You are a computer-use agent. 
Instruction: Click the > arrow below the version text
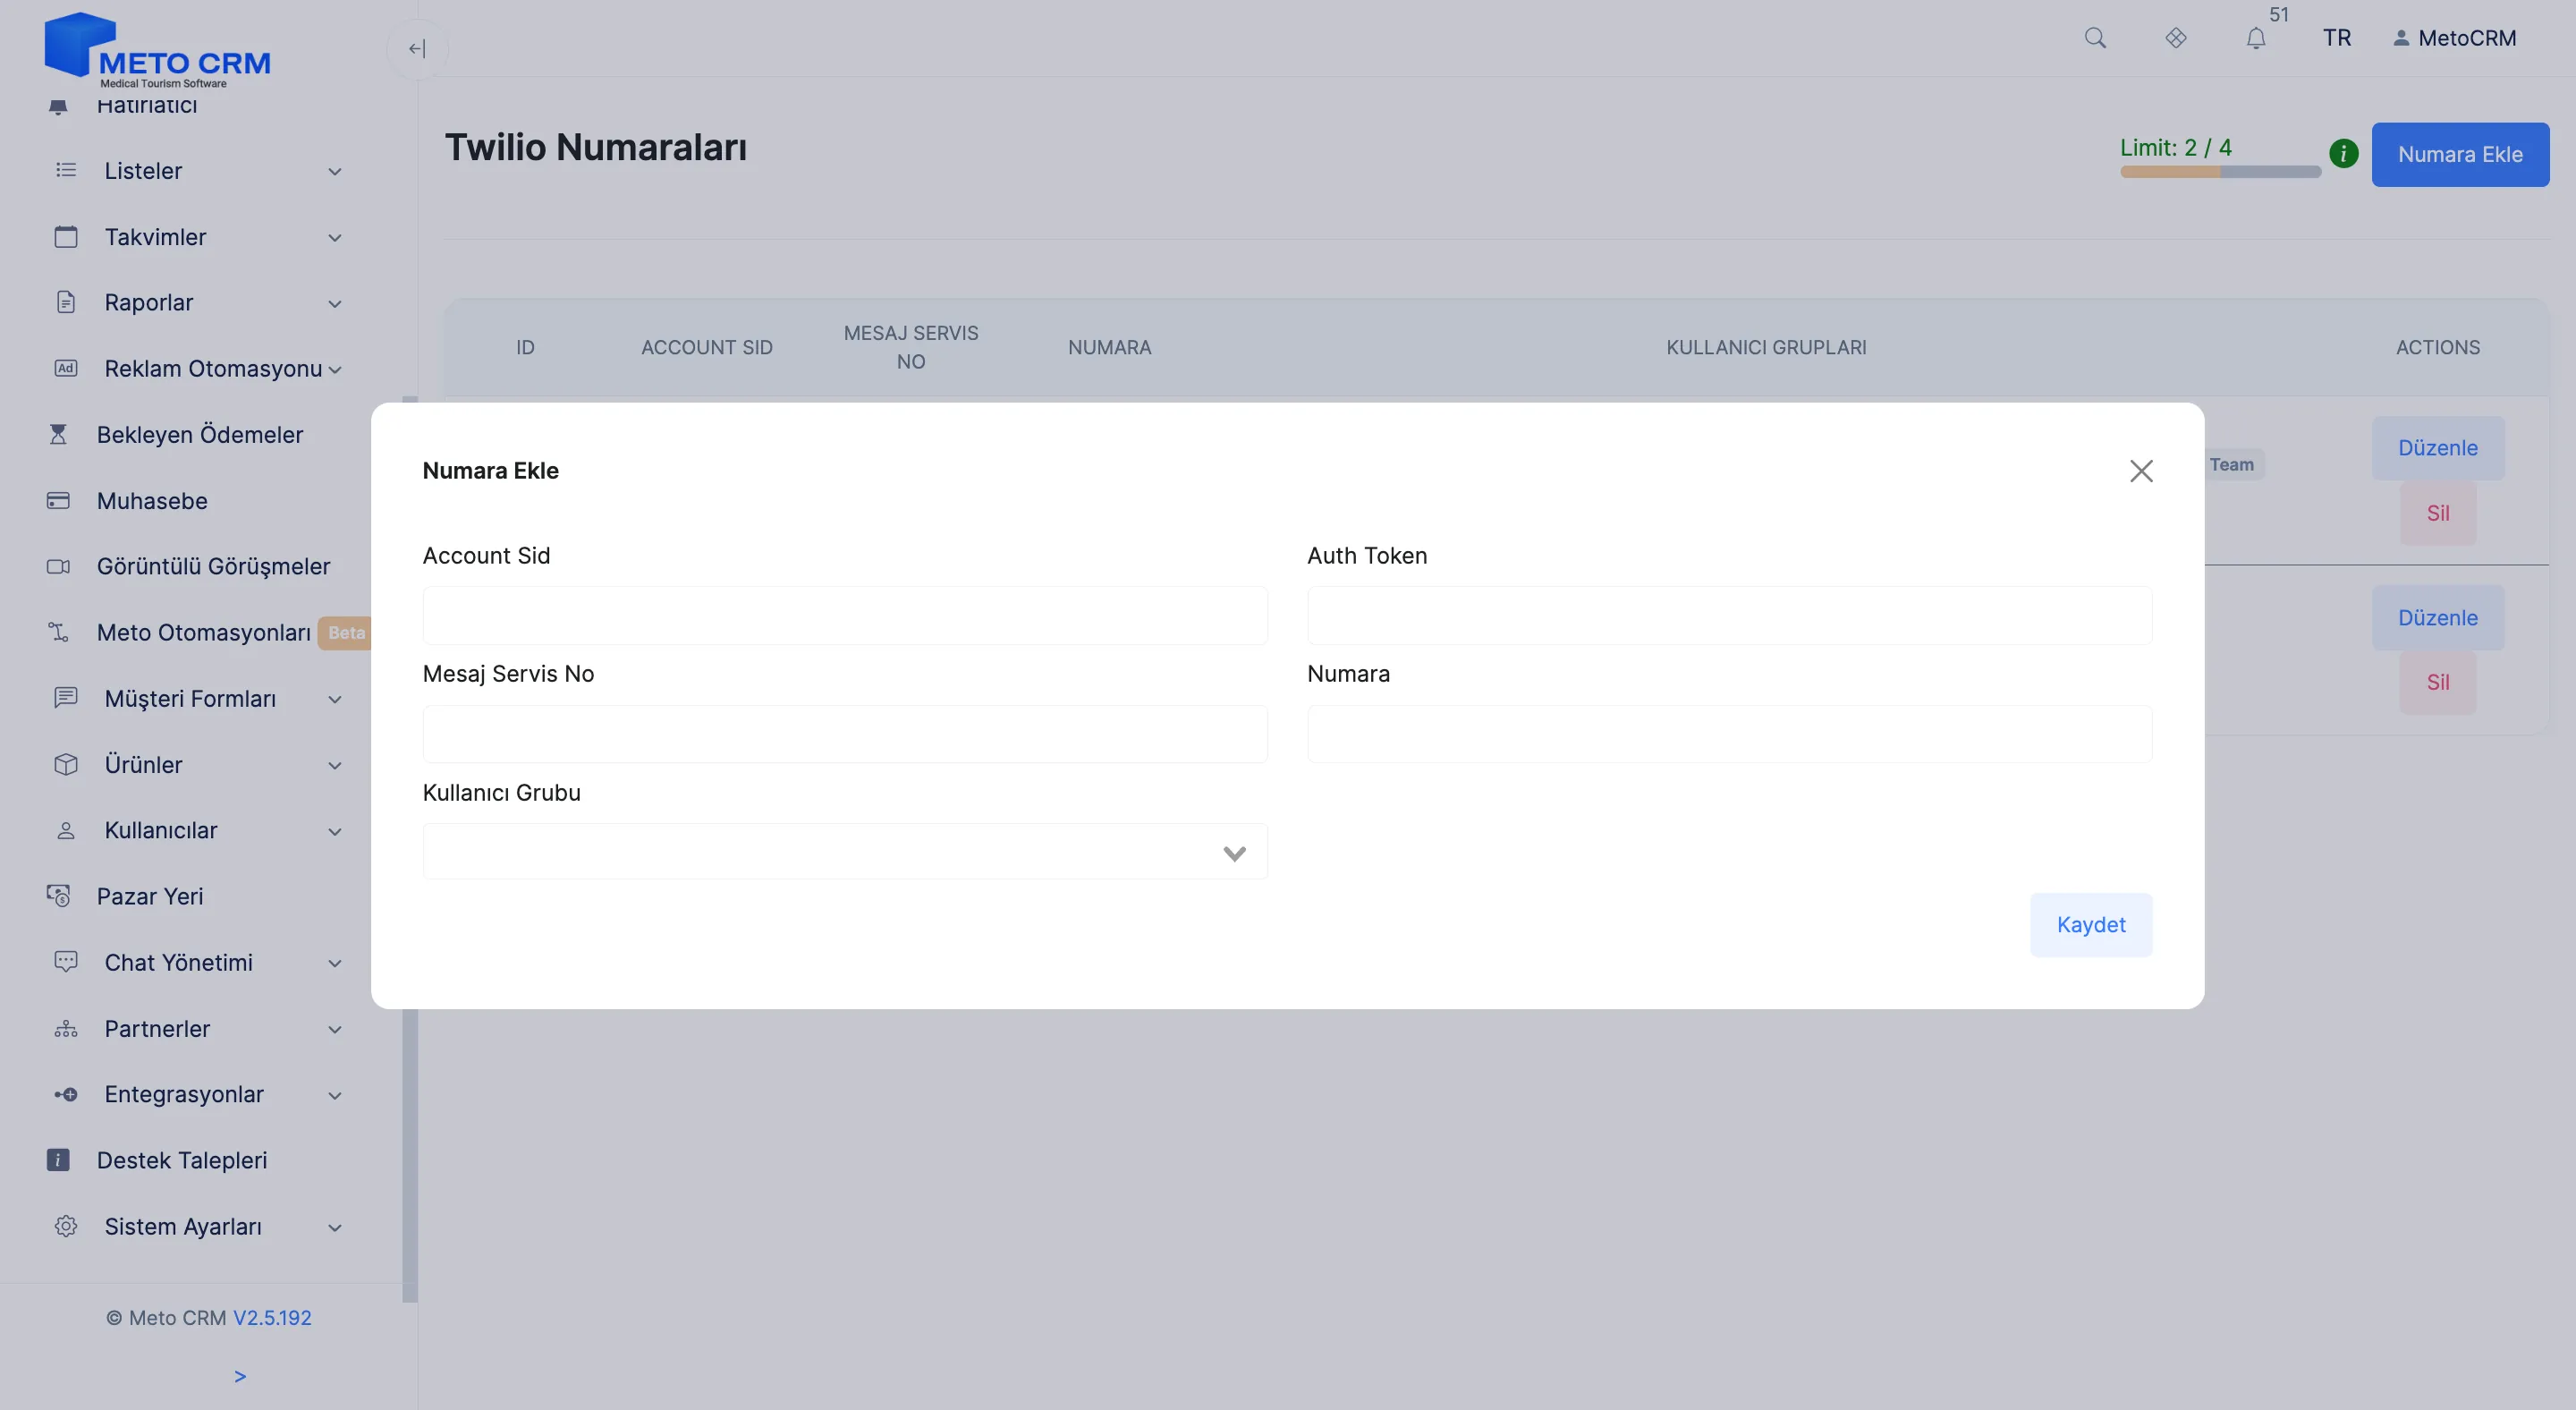click(x=240, y=1377)
